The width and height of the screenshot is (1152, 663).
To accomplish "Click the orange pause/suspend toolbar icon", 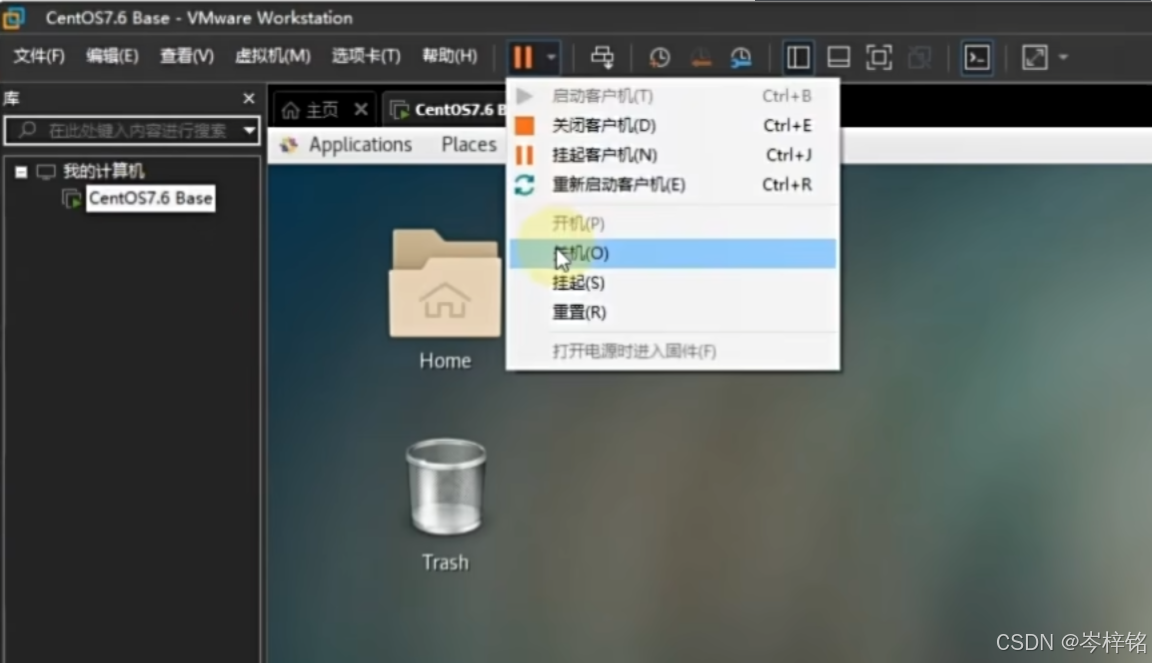I will coord(522,57).
